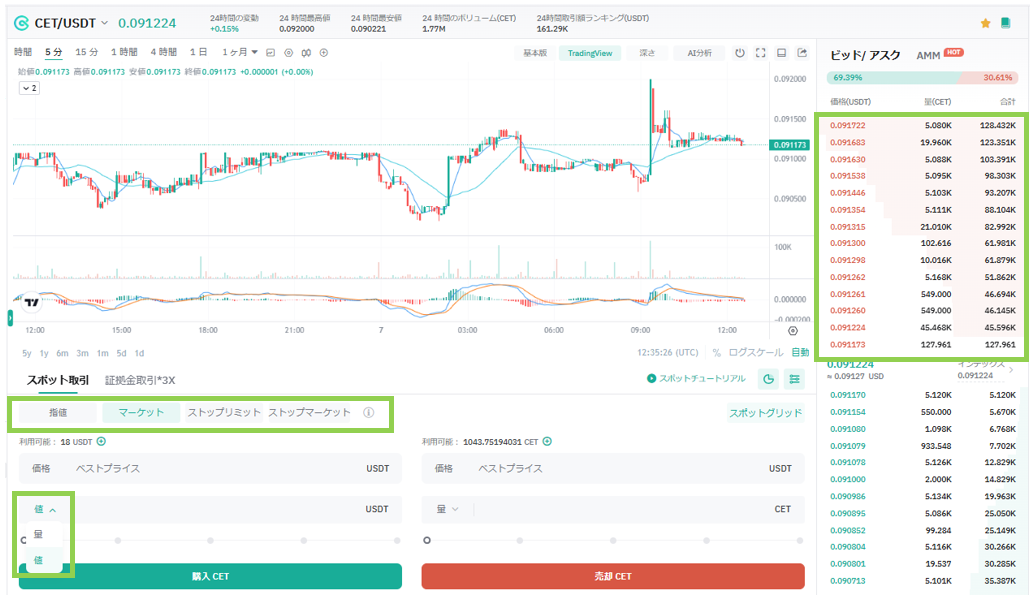This screenshot has width=1030, height=598.
Task: Toggle ログスケール log scale
Action: click(x=755, y=353)
